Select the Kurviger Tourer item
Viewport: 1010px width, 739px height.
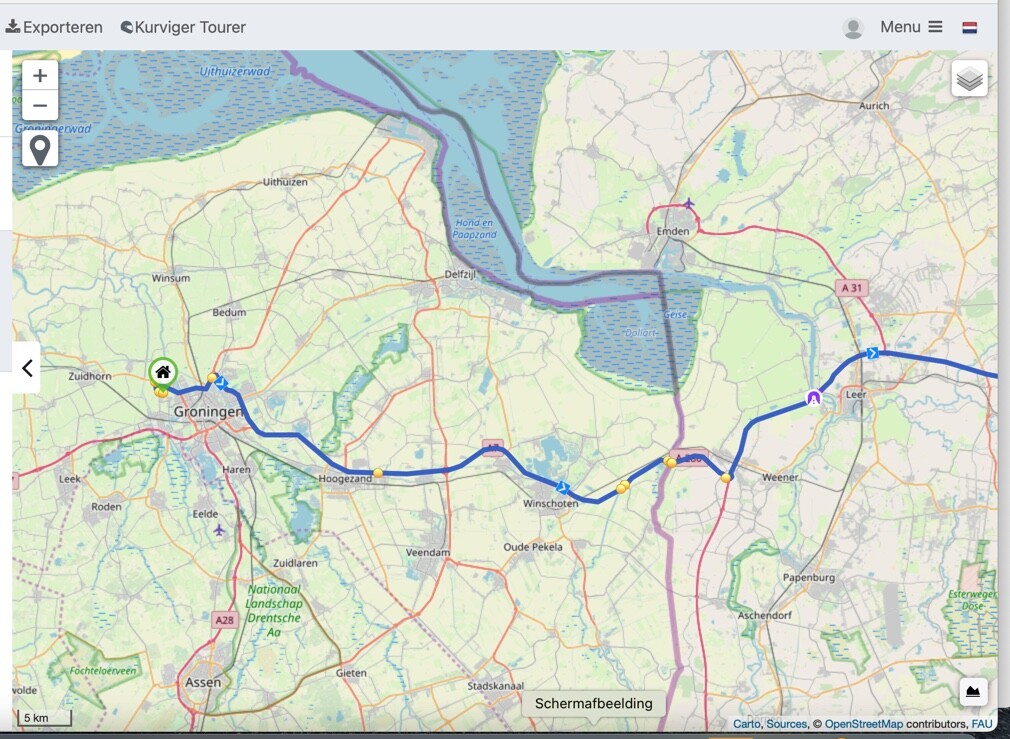[x=184, y=27]
